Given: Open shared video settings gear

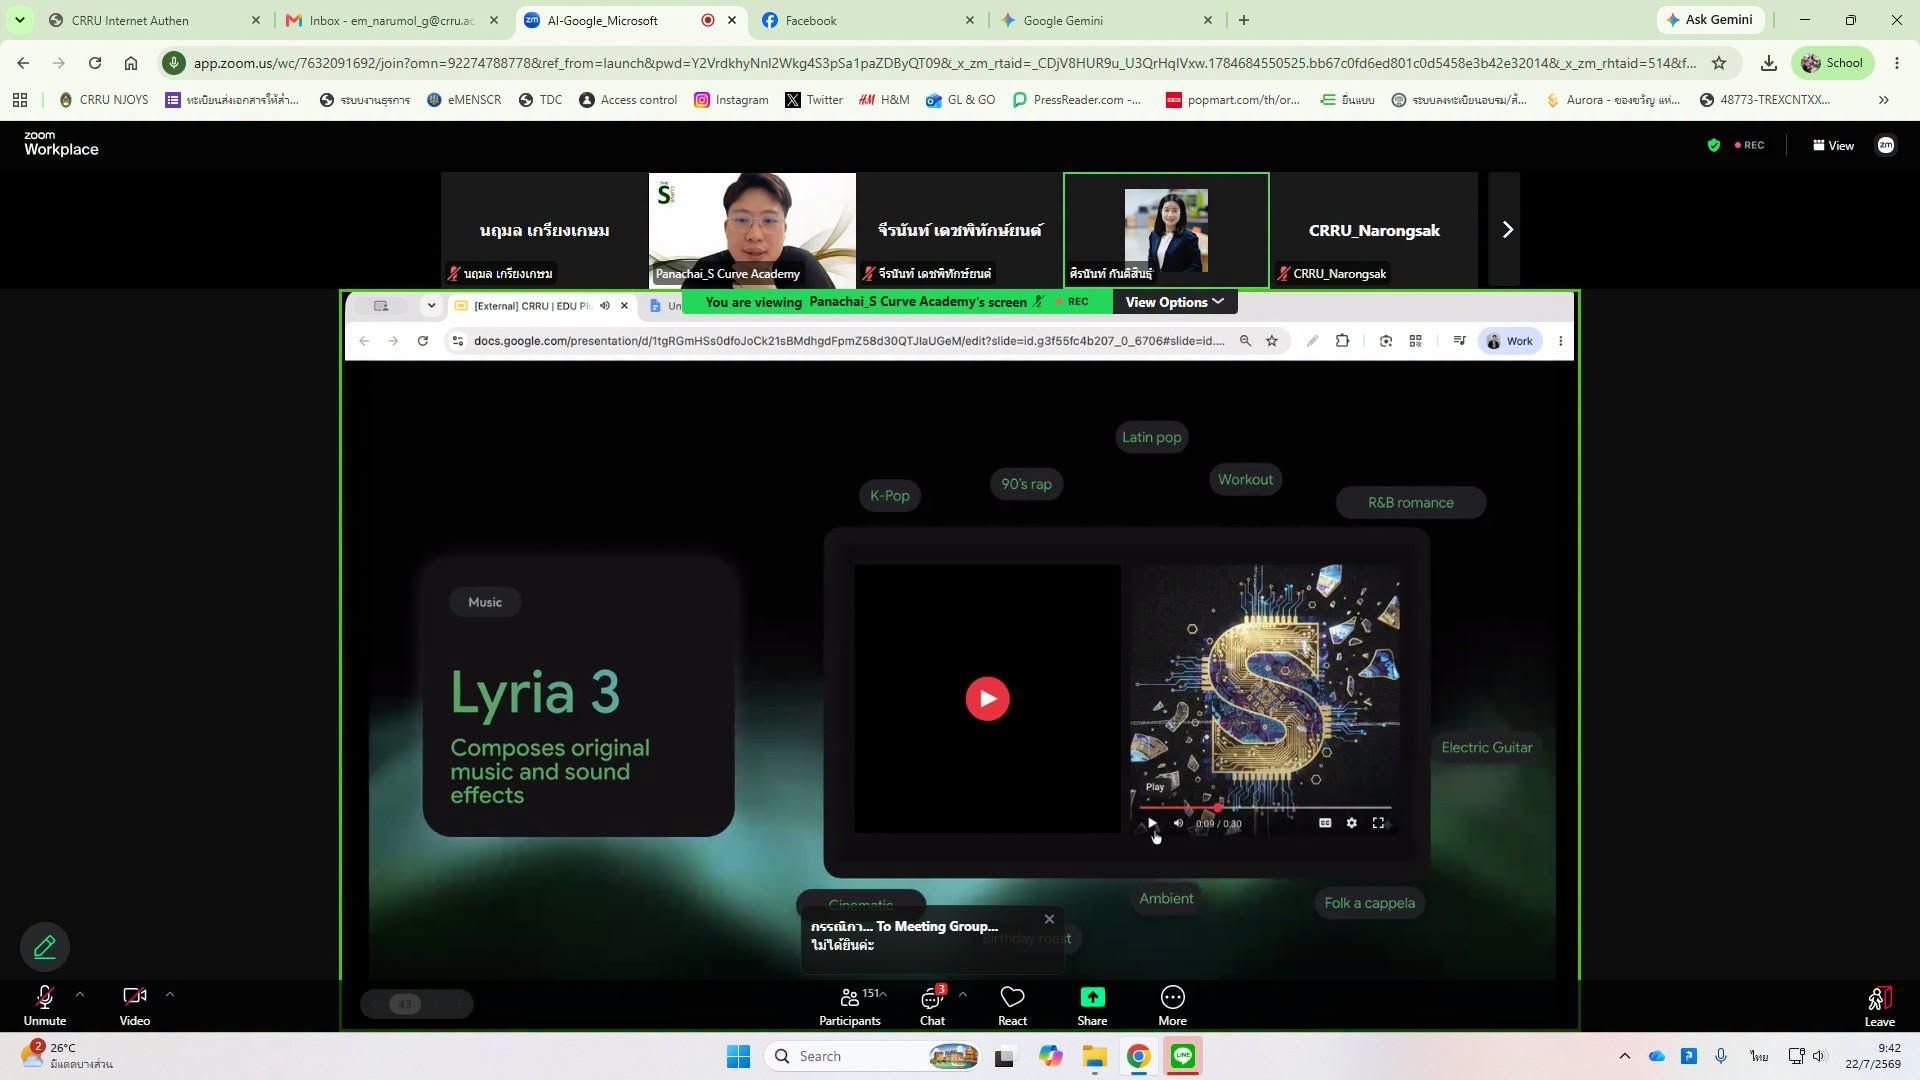Looking at the screenshot, I should [x=1352, y=823].
